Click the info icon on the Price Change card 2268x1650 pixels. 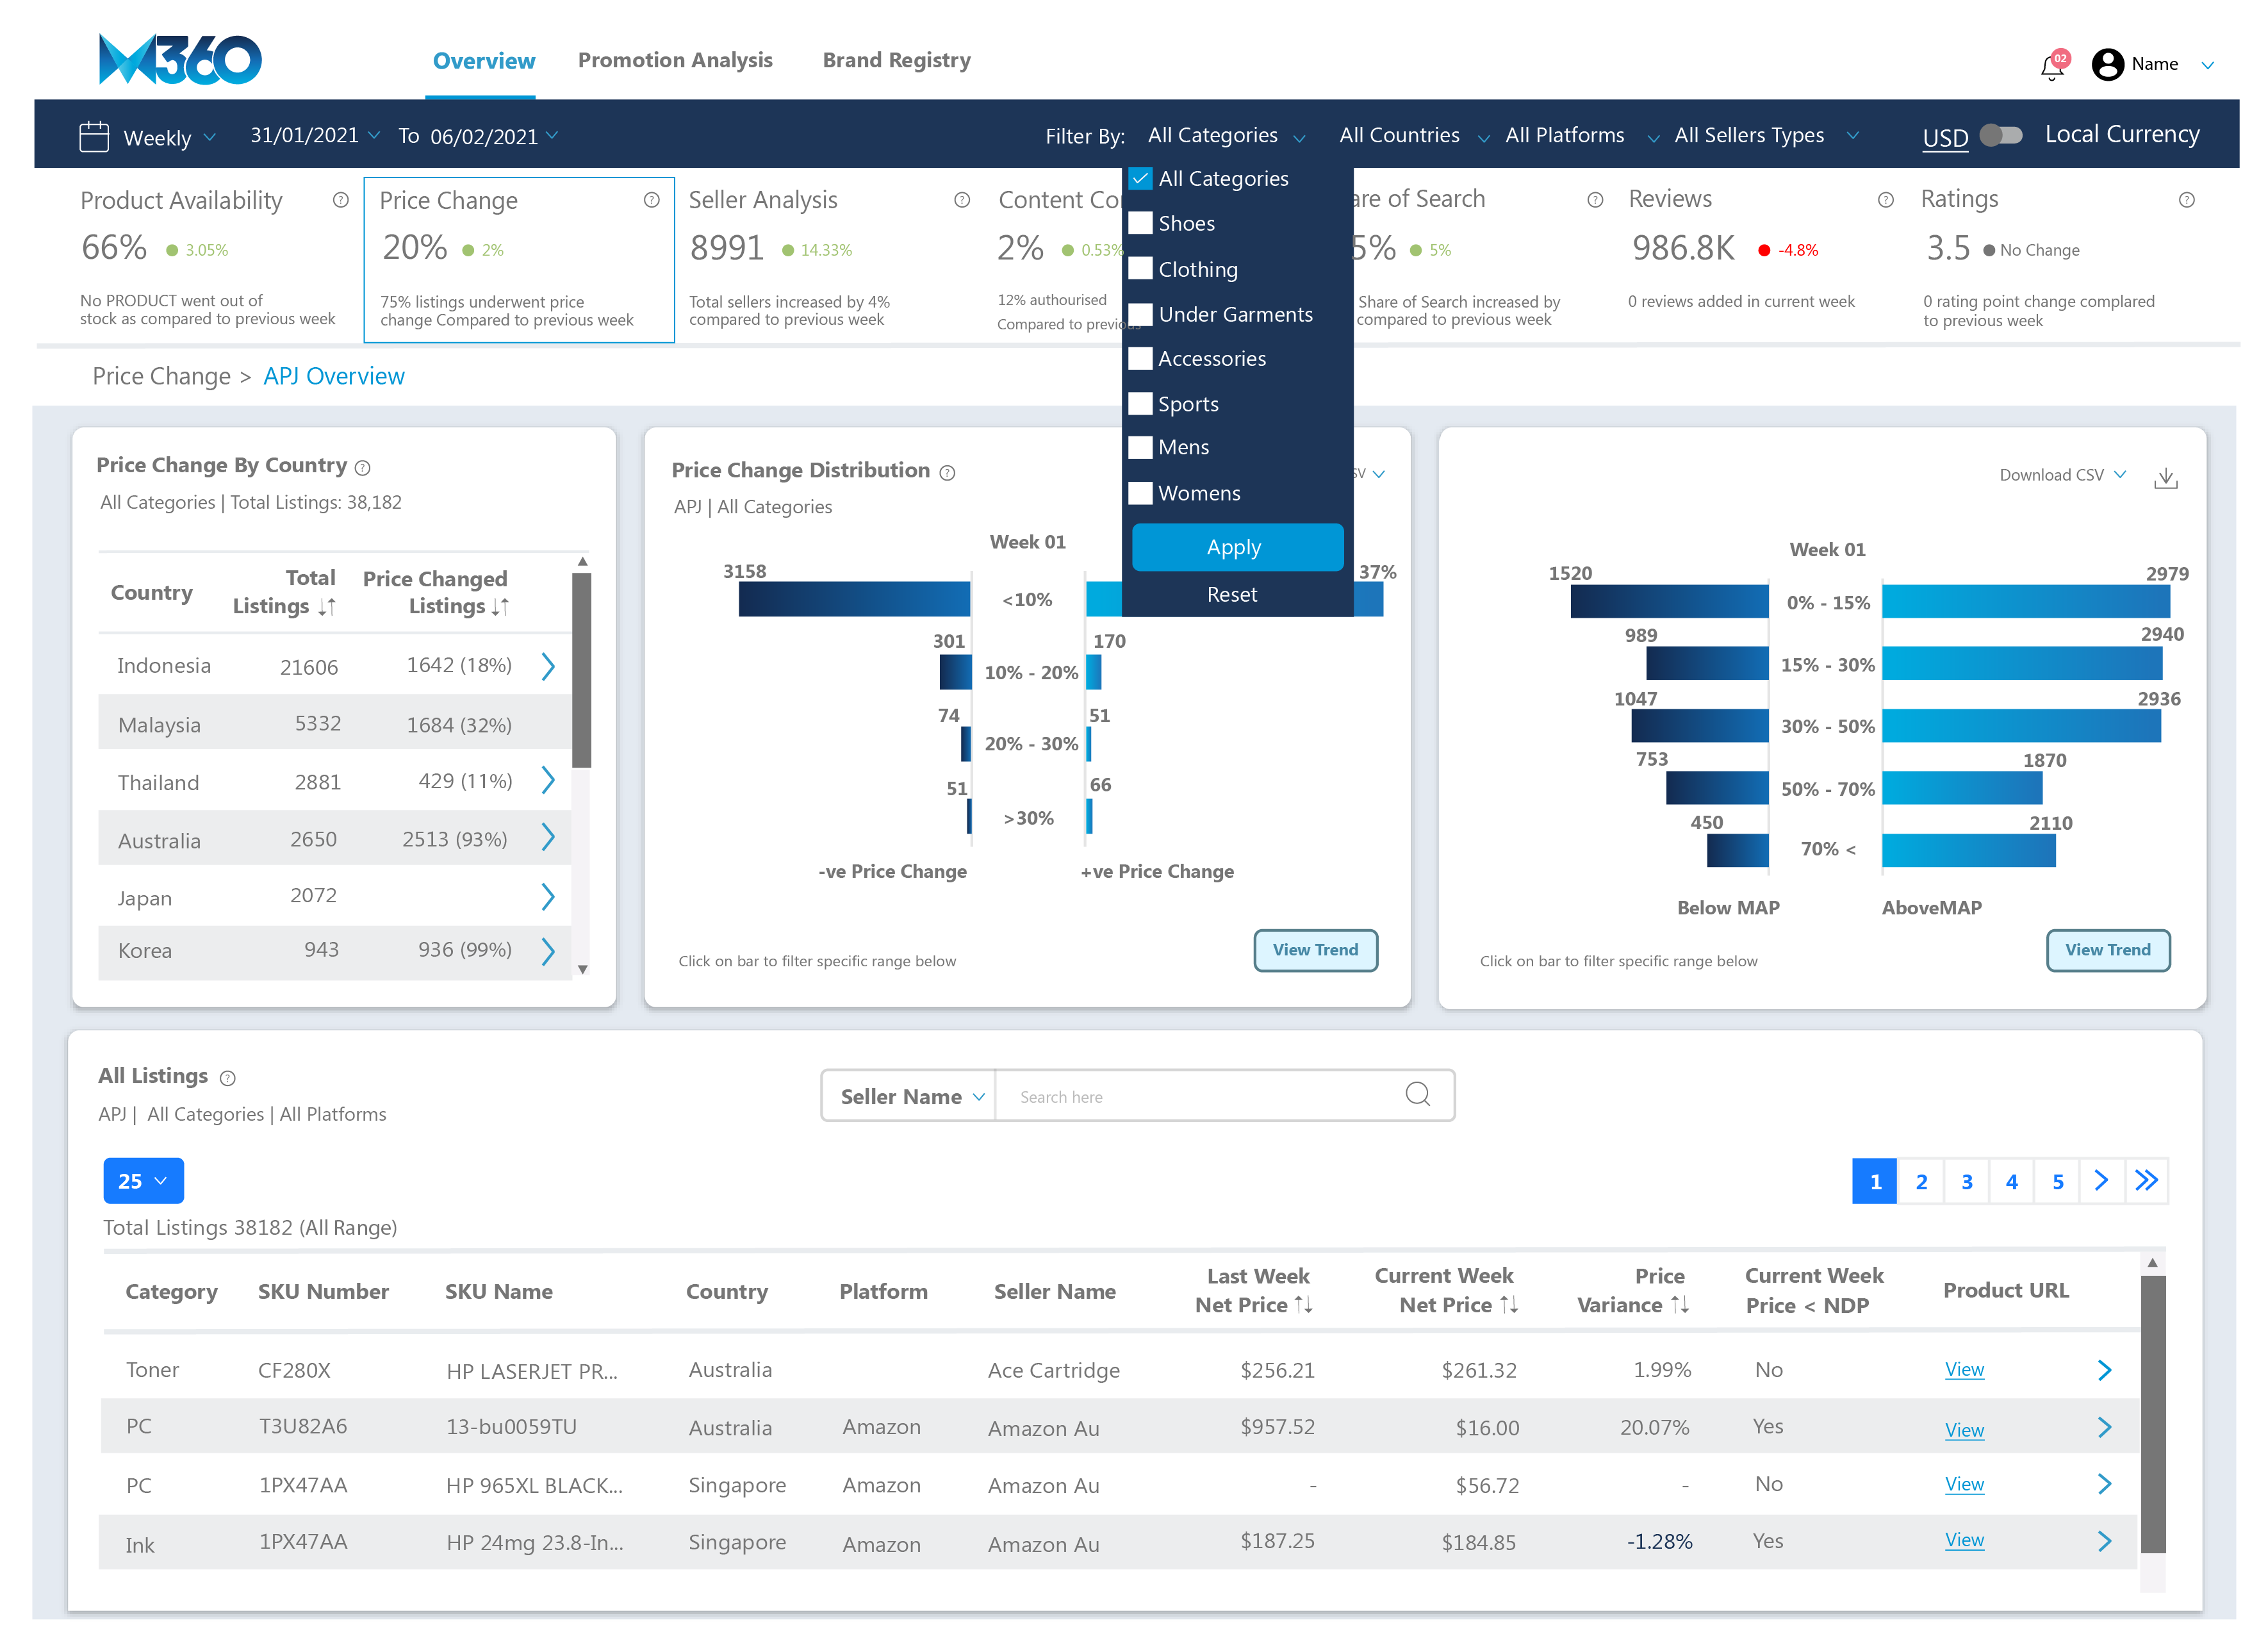point(652,200)
